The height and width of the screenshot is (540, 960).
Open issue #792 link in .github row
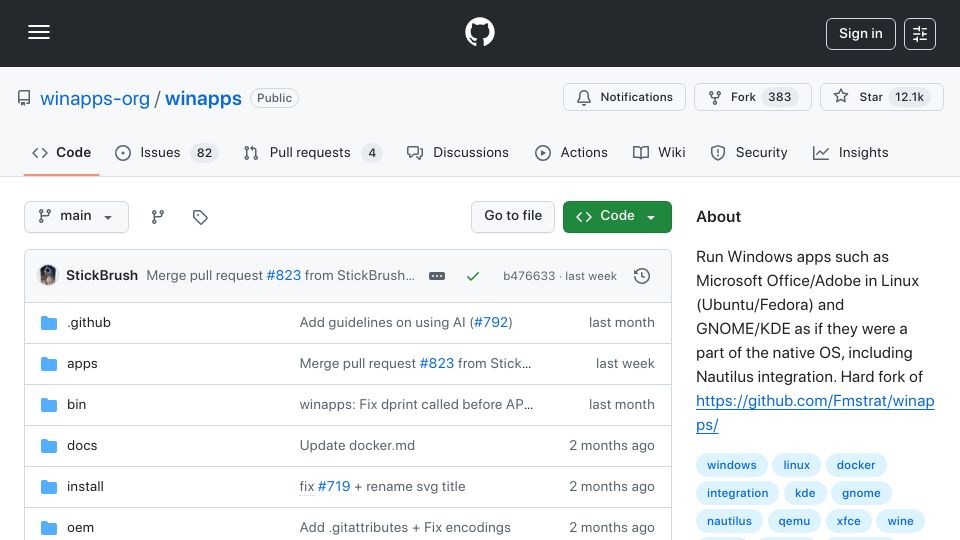491,323
